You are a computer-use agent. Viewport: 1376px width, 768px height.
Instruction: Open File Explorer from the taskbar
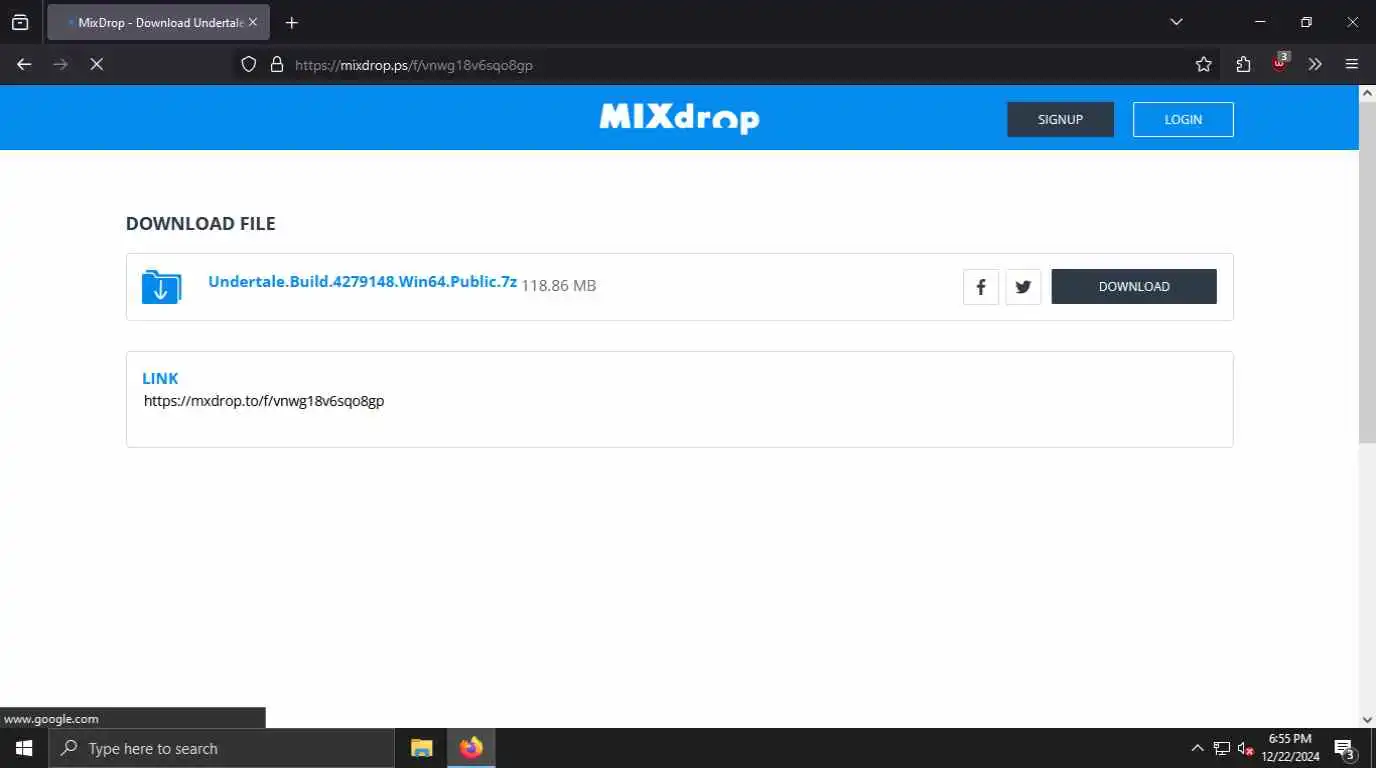422,748
